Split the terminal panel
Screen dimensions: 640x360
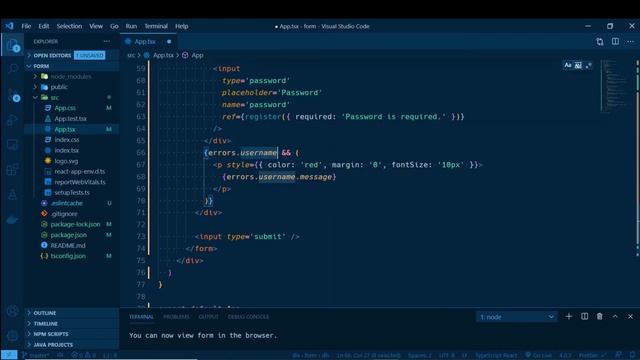[584, 316]
